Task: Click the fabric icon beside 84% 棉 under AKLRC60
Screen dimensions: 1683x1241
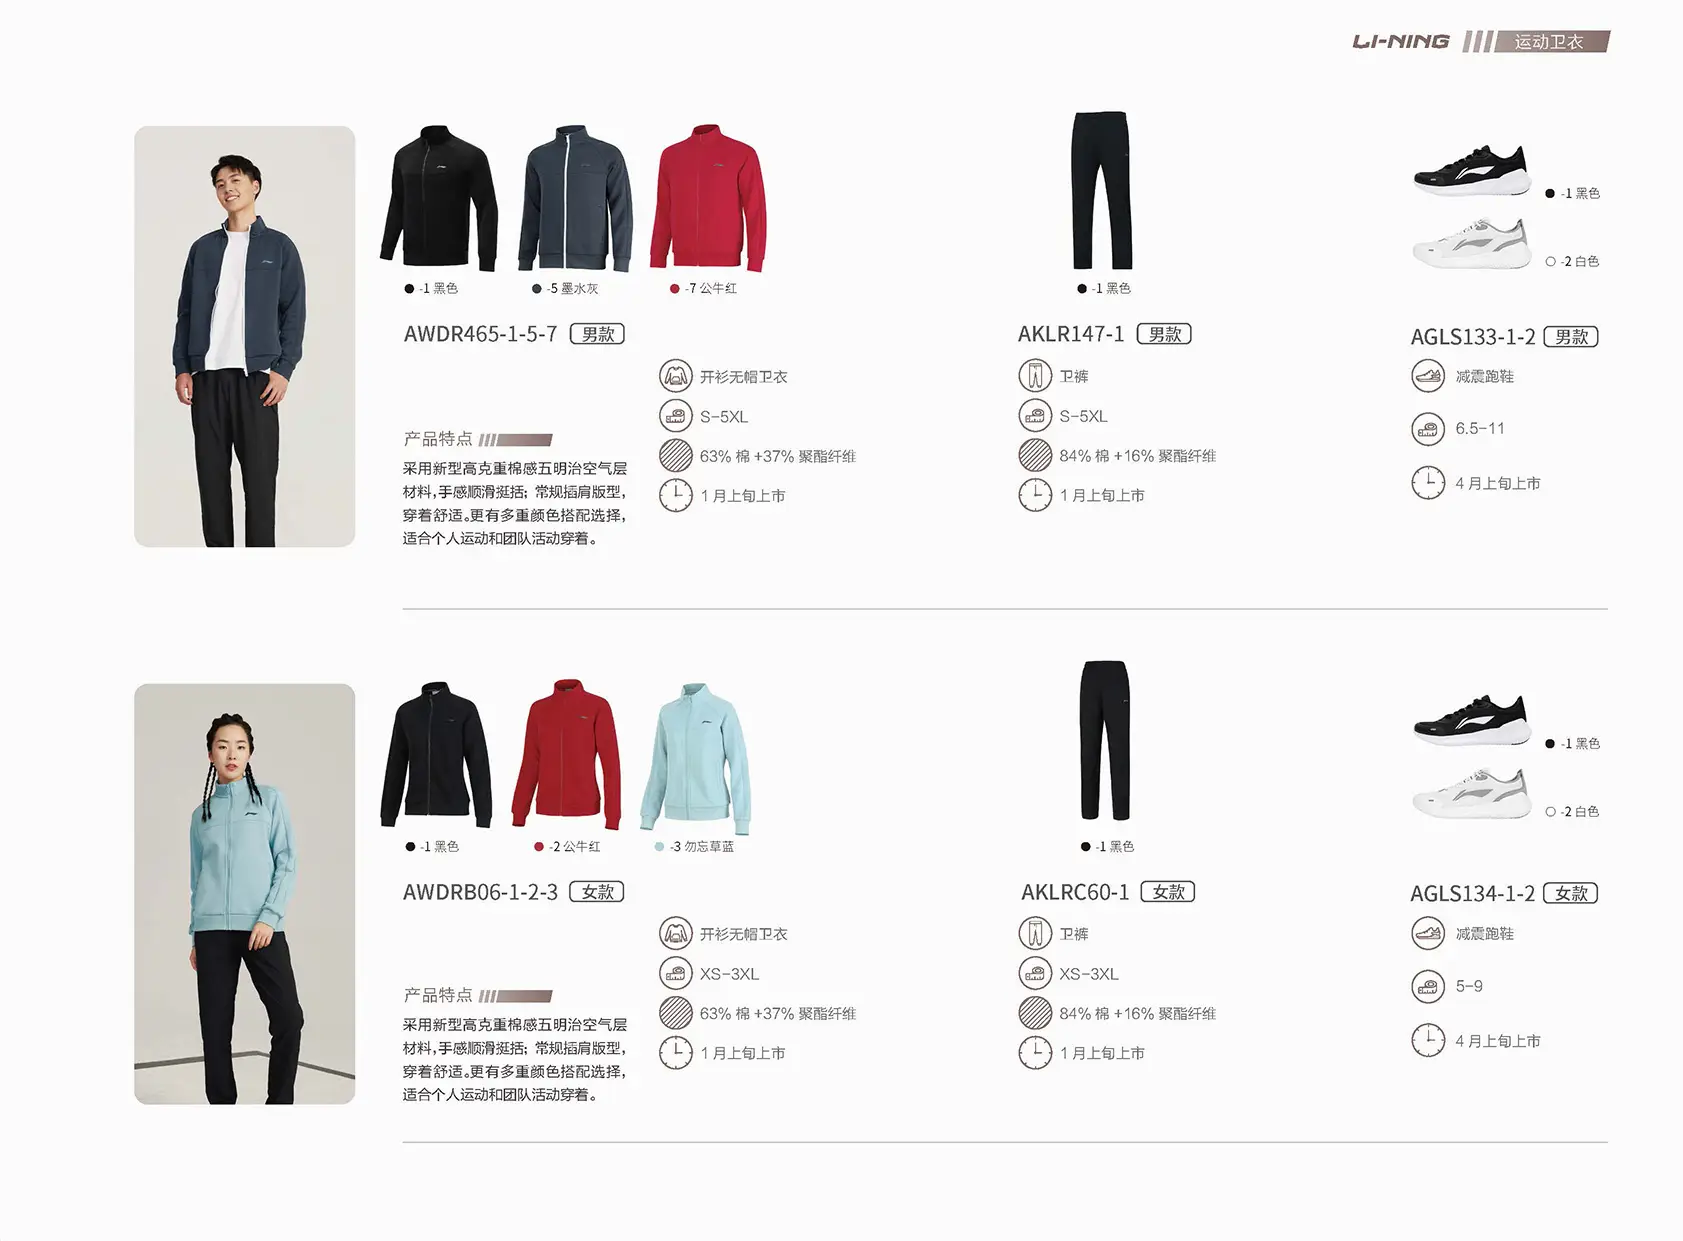Action: click(x=1035, y=1013)
